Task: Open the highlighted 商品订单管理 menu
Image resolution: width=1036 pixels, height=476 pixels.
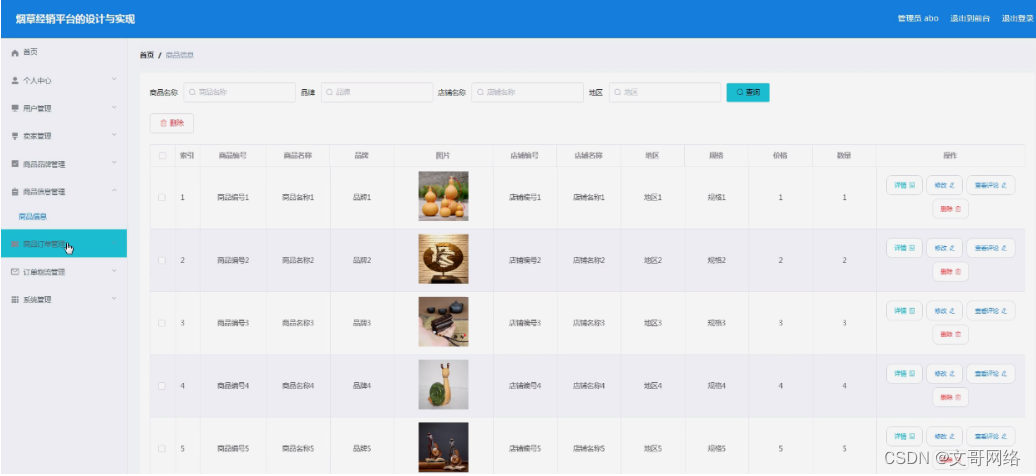Action: pyautogui.click(x=63, y=243)
